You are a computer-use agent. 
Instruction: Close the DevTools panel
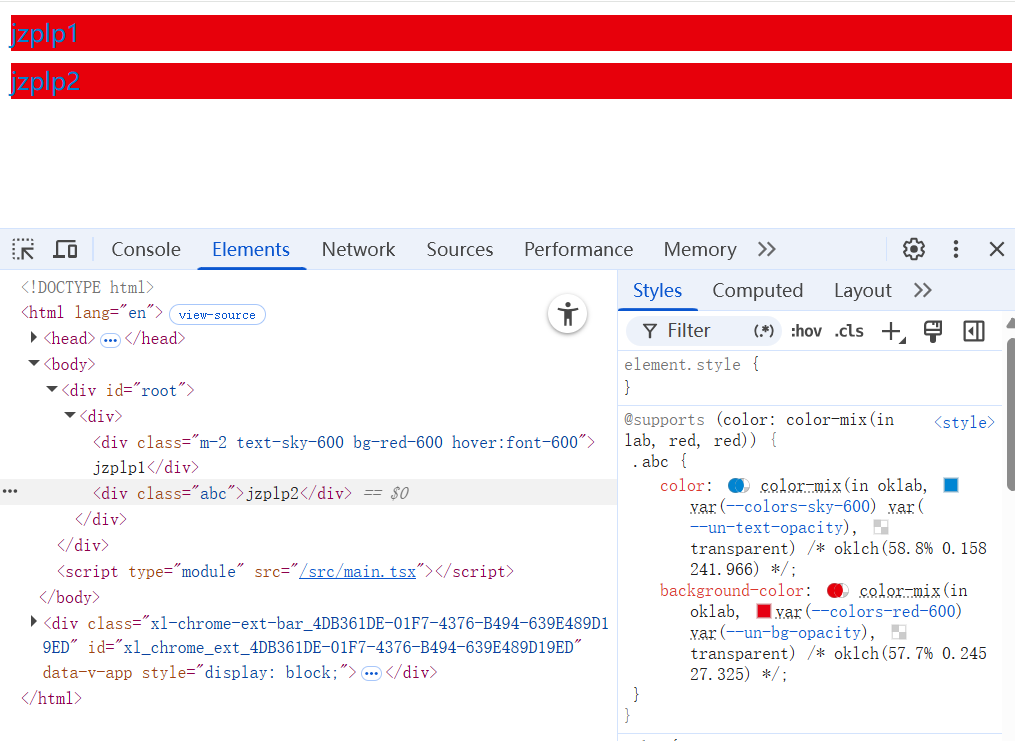(997, 249)
